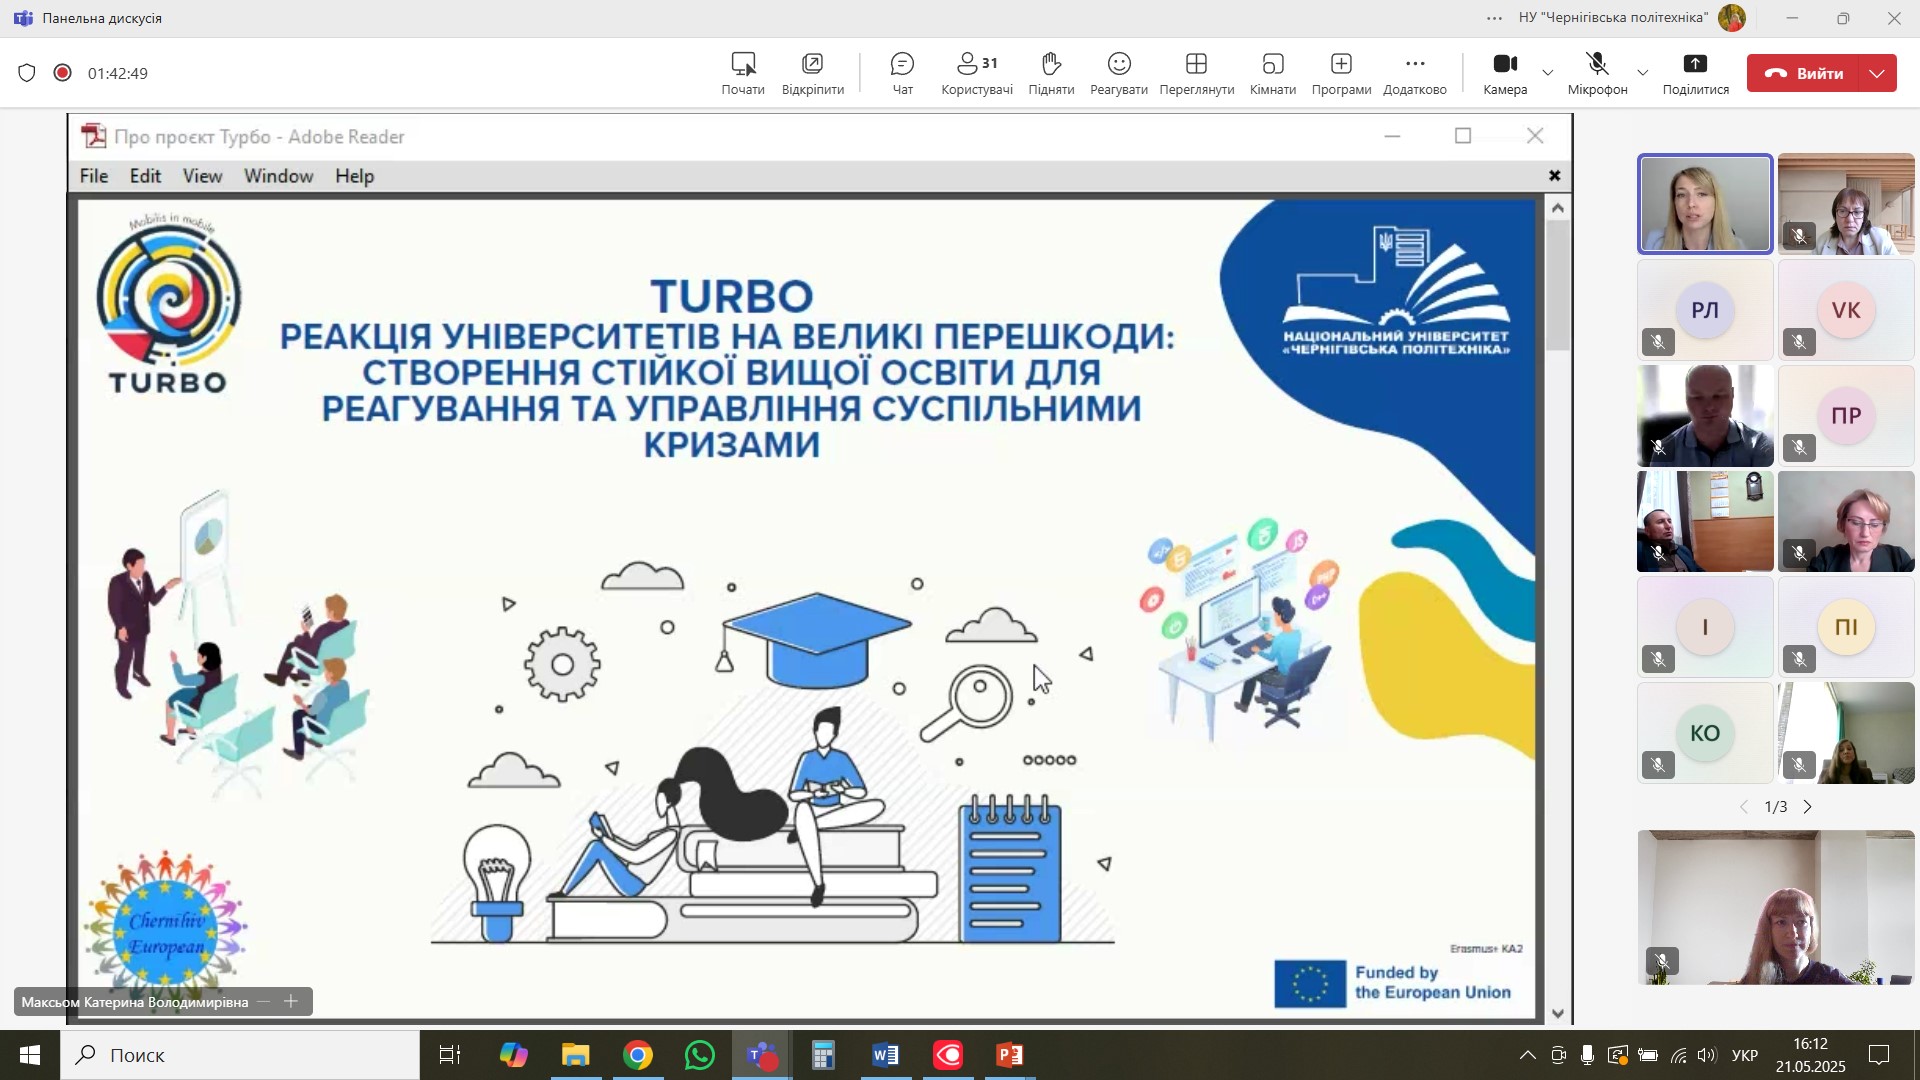Image resolution: width=1920 pixels, height=1080 pixels.
Task: Leave the meeting with Вийти button
Action: coord(1803,73)
